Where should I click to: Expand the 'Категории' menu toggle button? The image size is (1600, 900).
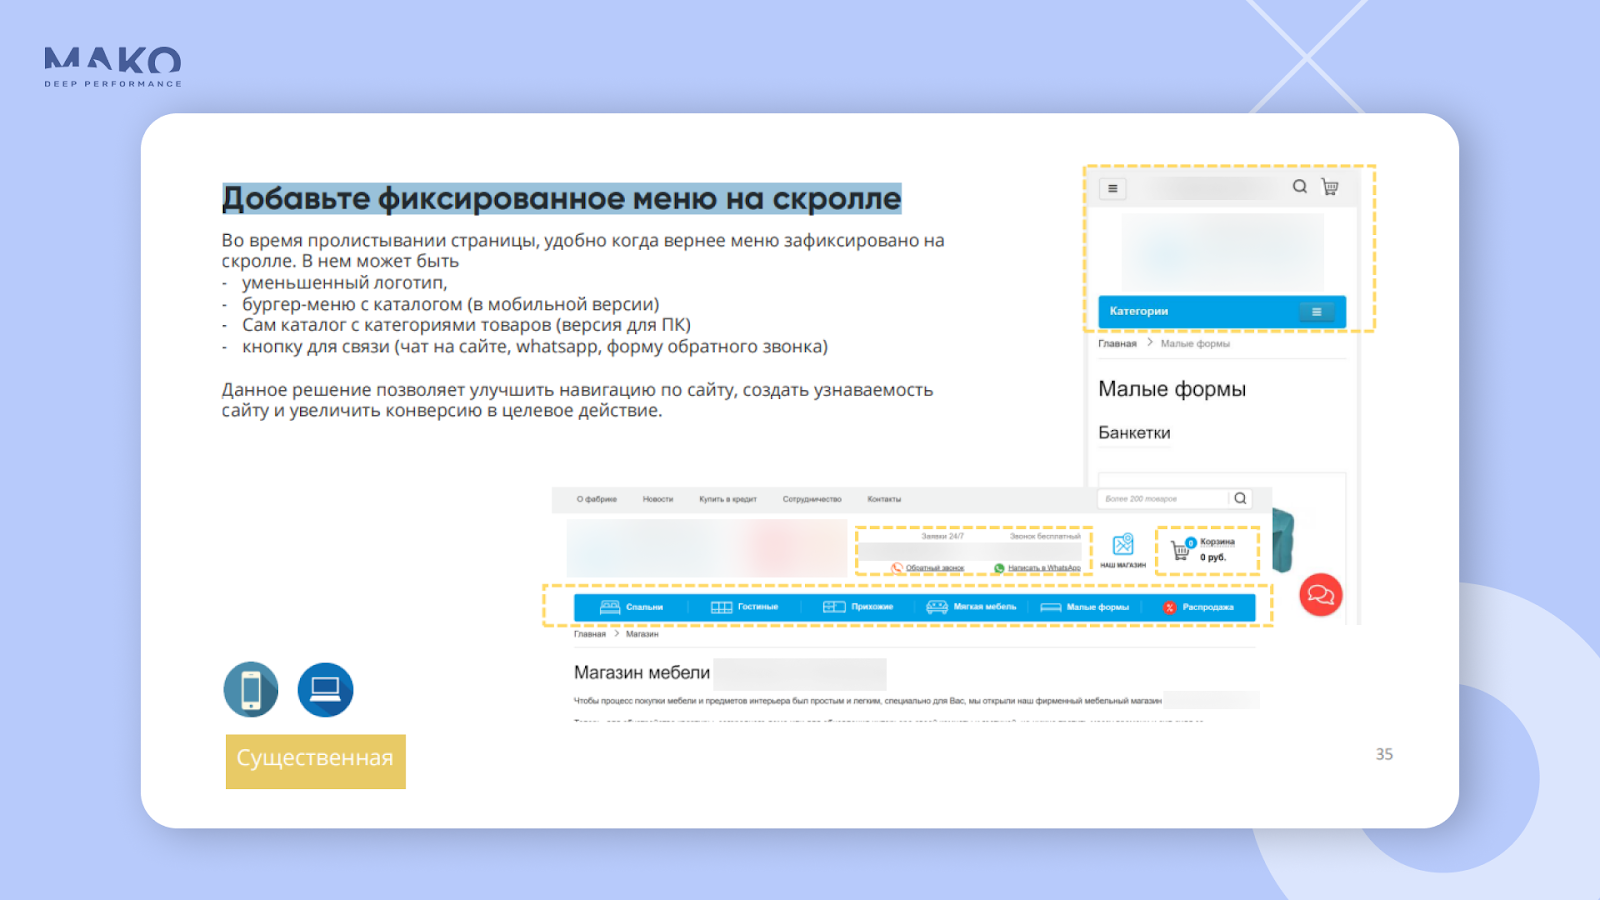click(x=1316, y=312)
